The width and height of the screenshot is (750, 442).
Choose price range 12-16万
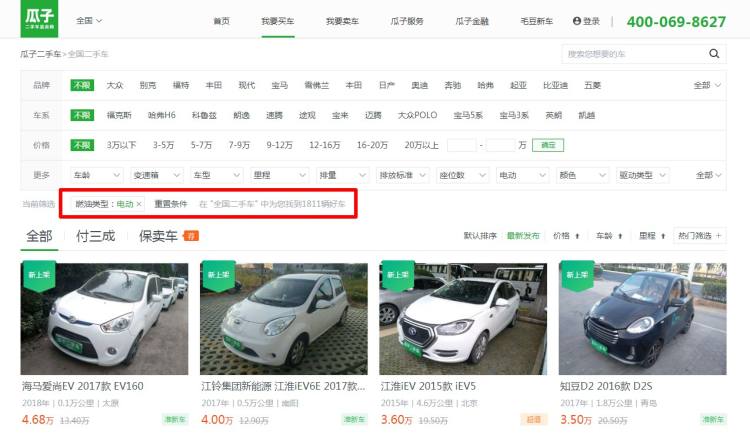325,145
